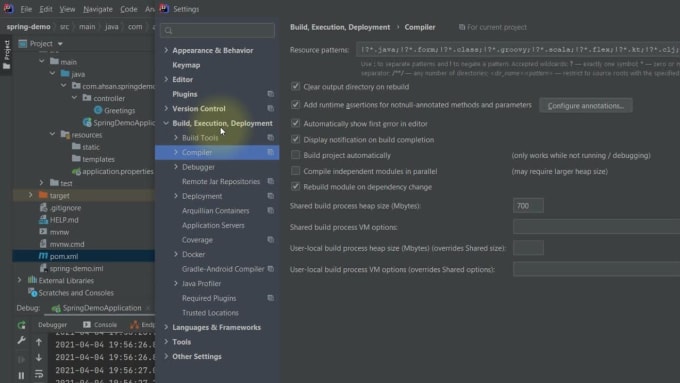This screenshot has width=680, height=383.
Task: Enable Compile independent modules in parallel
Action: 295,171
